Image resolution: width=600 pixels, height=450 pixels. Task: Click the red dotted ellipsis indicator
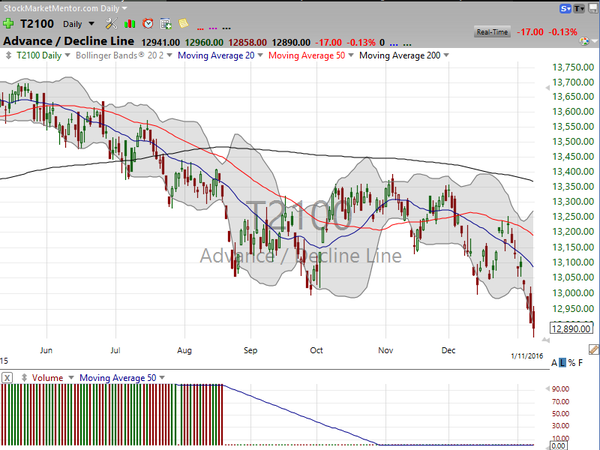200,28
